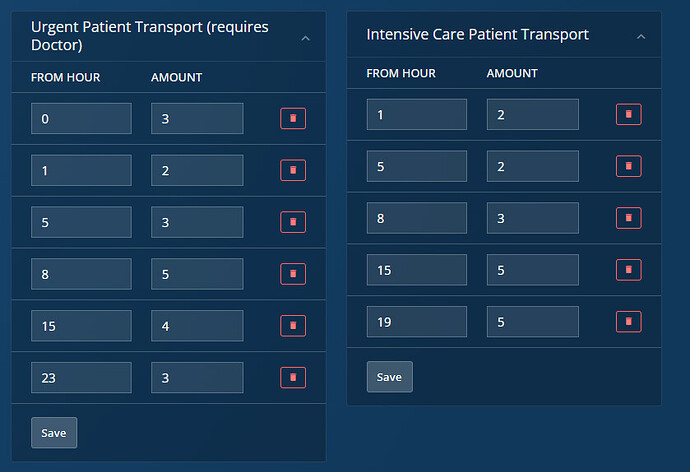Screen dimensions: 690x472
Task: Focus amount field for Urgent hour 8
Action: pyautogui.click(x=197, y=274)
